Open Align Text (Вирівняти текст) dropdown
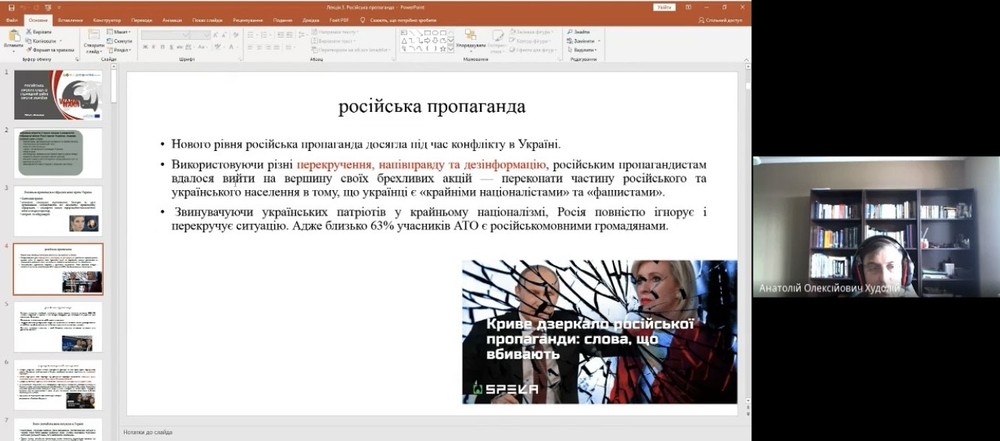This screenshot has width=1000, height=441. point(333,41)
